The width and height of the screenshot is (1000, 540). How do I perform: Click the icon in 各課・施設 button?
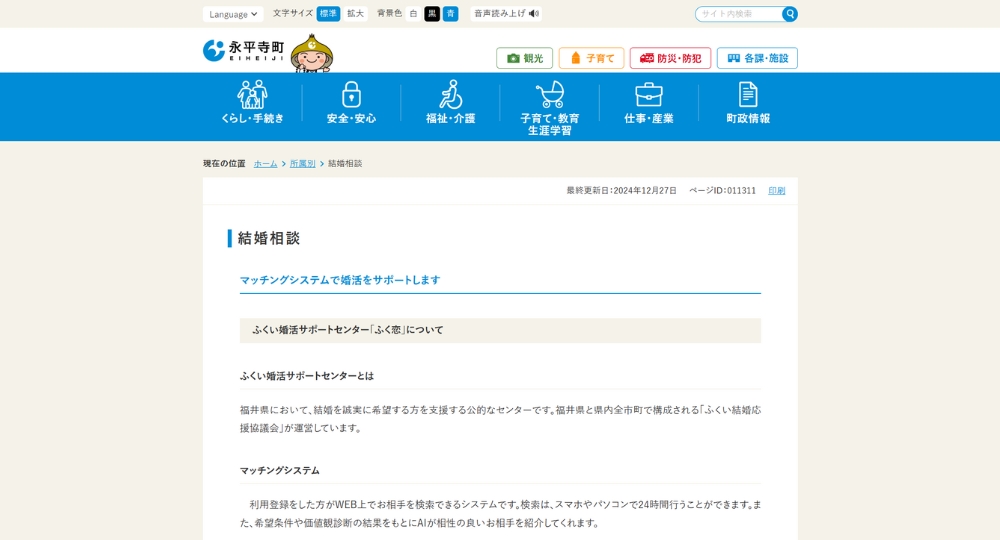(x=733, y=58)
